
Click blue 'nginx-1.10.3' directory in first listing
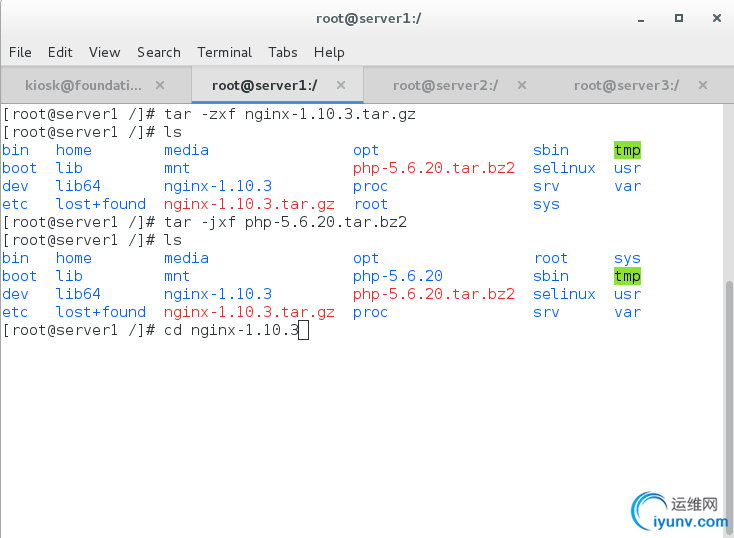pos(218,186)
